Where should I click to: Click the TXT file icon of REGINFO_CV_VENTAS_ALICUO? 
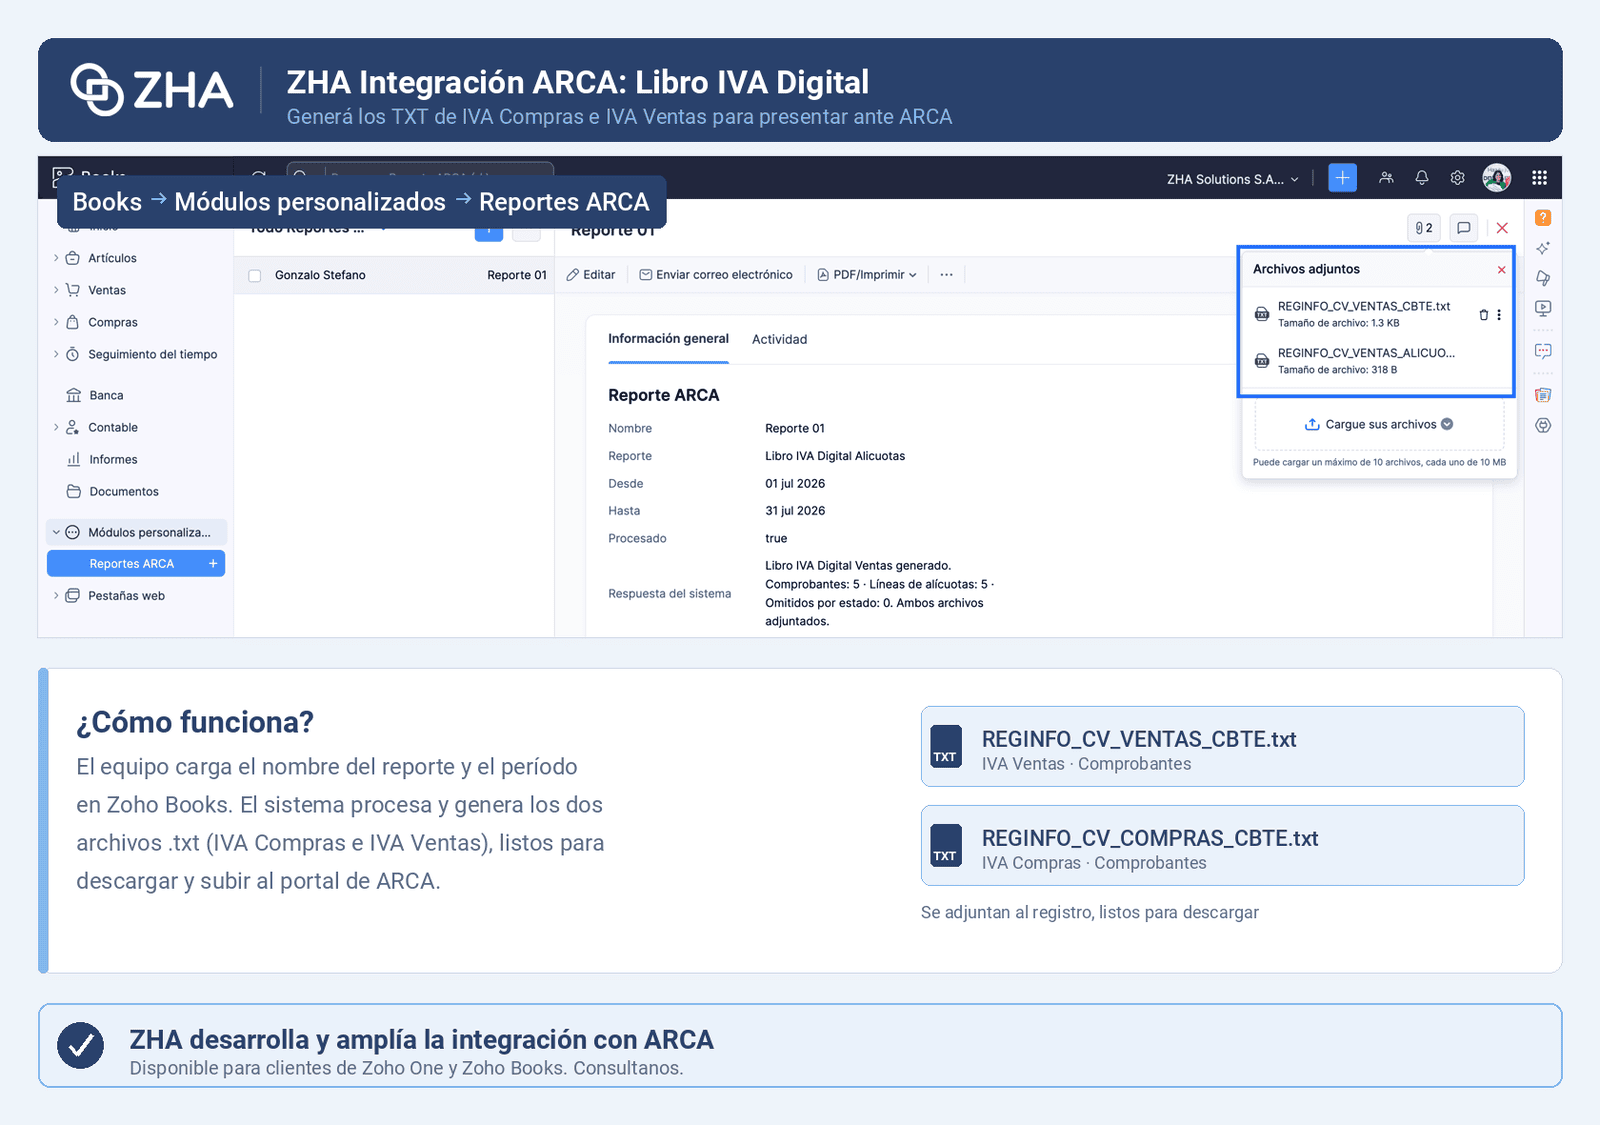tap(1262, 361)
